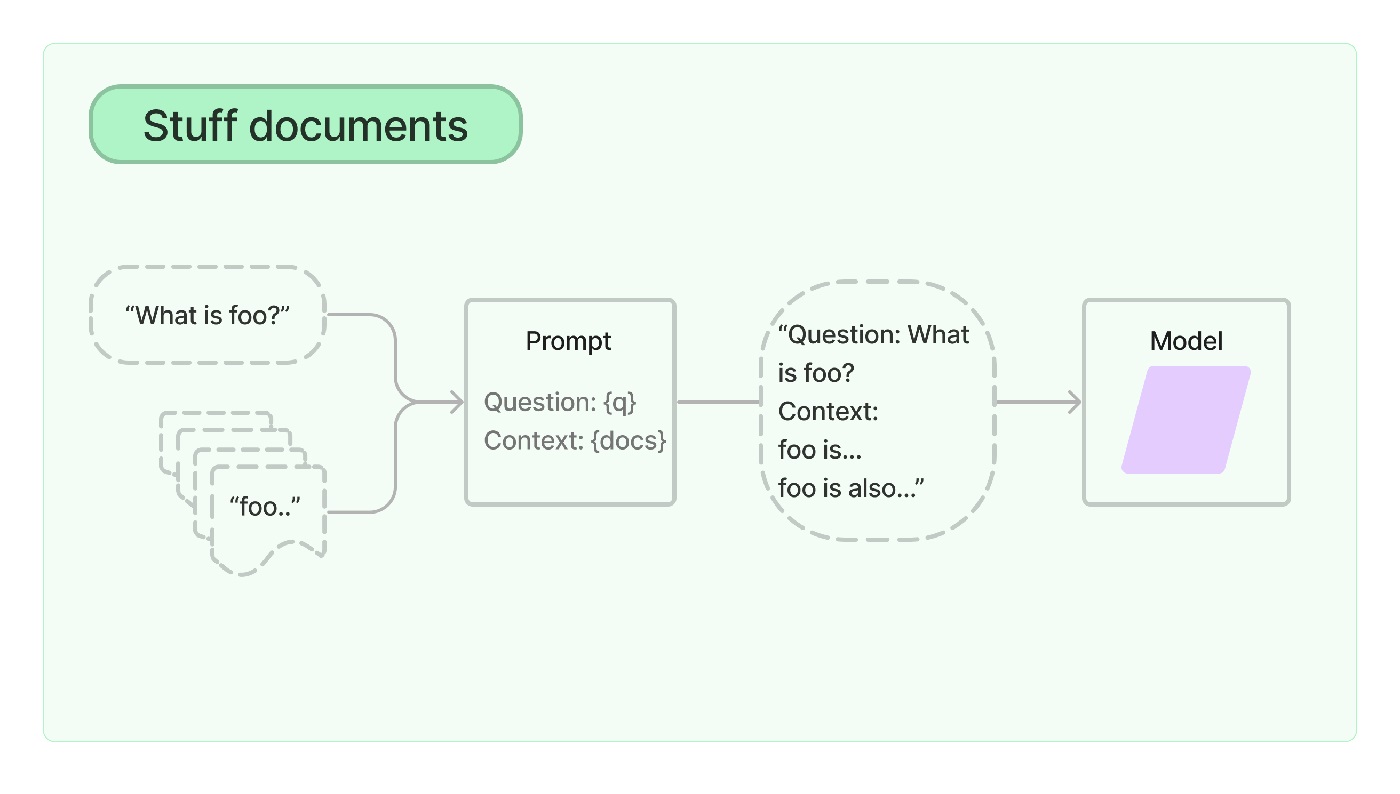Image resolution: width=1400 pixels, height=794 pixels.
Task: Click the connector line leaving the Prompt box
Action: pos(718,403)
